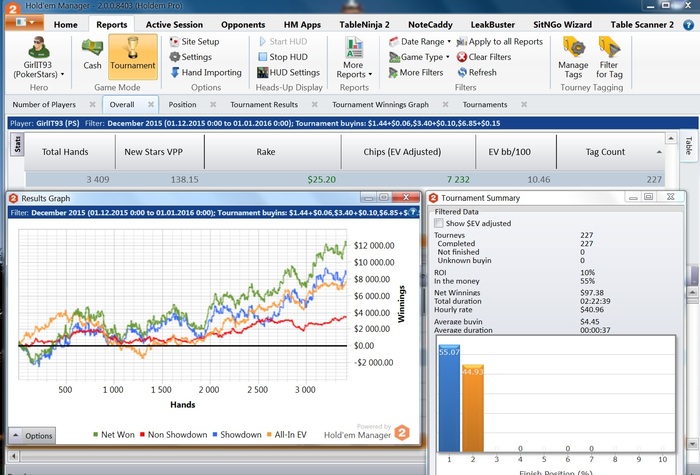Open More Reports
Image resolution: width=700 pixels, height=475 pixels.
354,58
